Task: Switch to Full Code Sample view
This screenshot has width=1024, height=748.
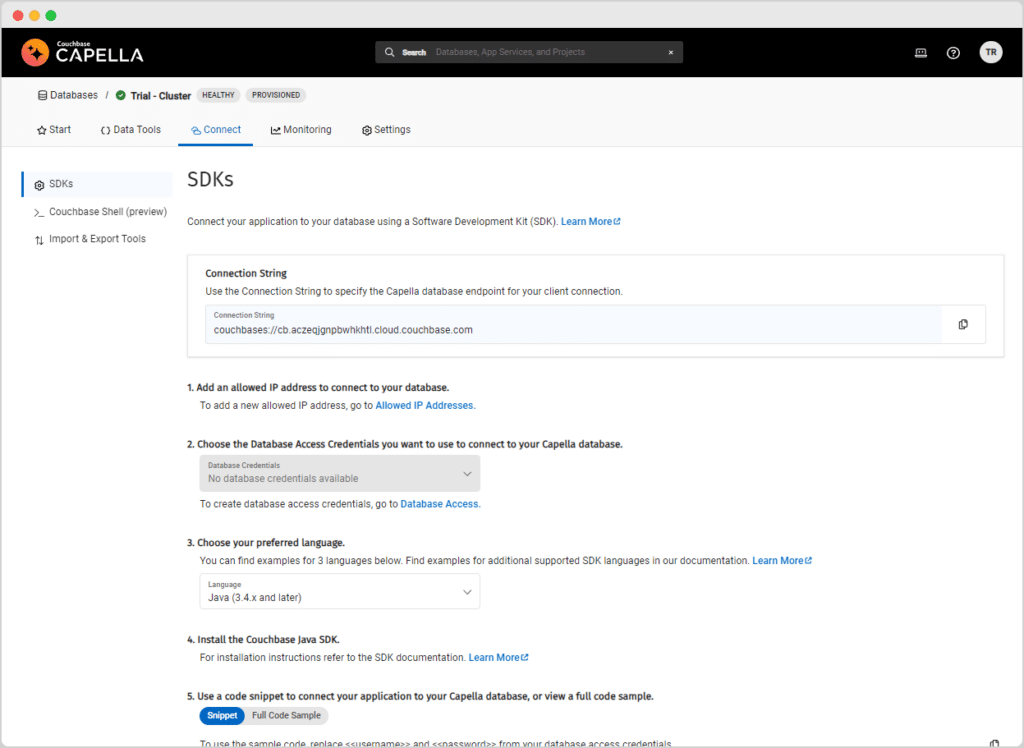Action: (x=287, y=715)
